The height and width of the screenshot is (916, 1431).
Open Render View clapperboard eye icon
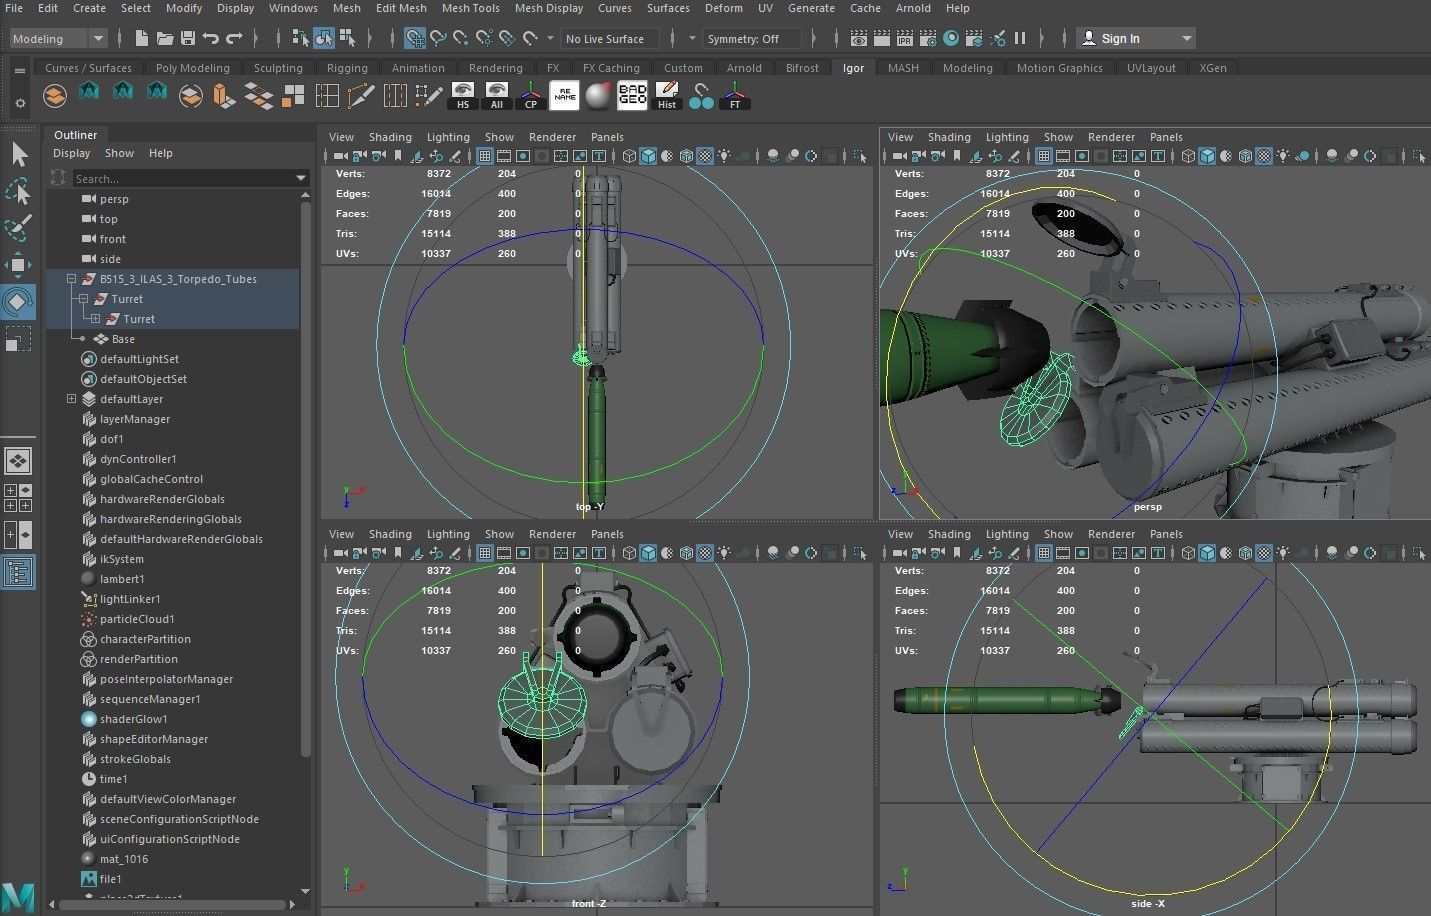(x=859, y=38)
